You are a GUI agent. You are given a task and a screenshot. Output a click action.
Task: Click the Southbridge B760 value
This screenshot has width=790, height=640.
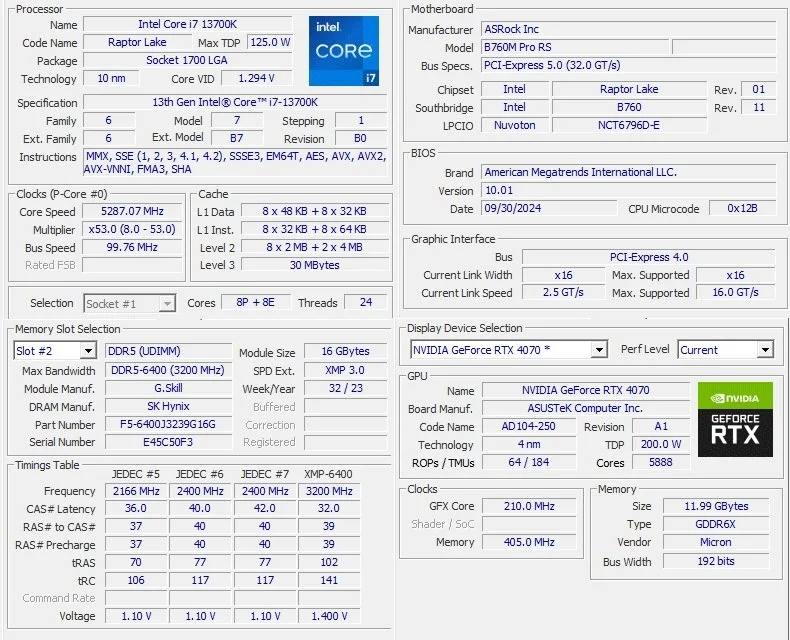629,107
